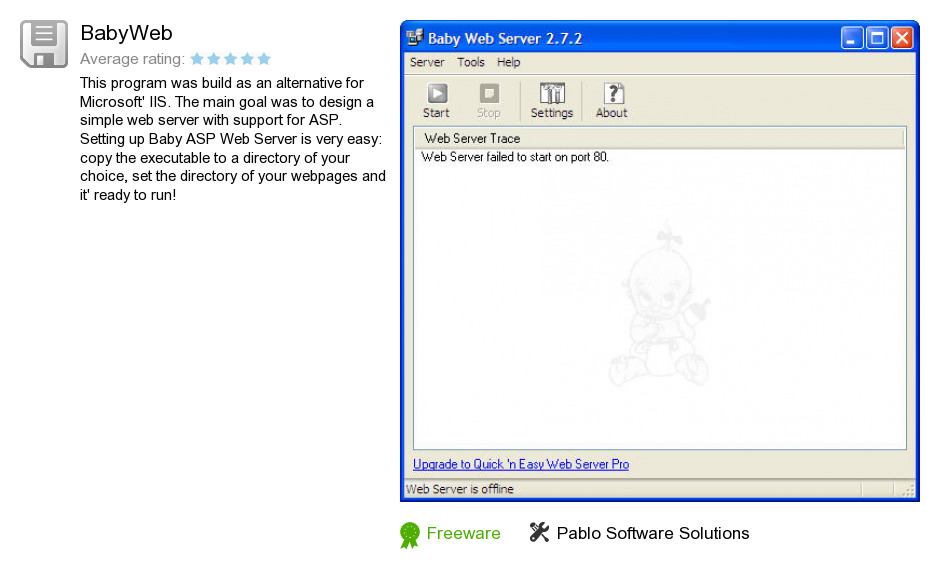Click the 'Average rating:' label text
940x579 pixels.
tap(132, 59)
